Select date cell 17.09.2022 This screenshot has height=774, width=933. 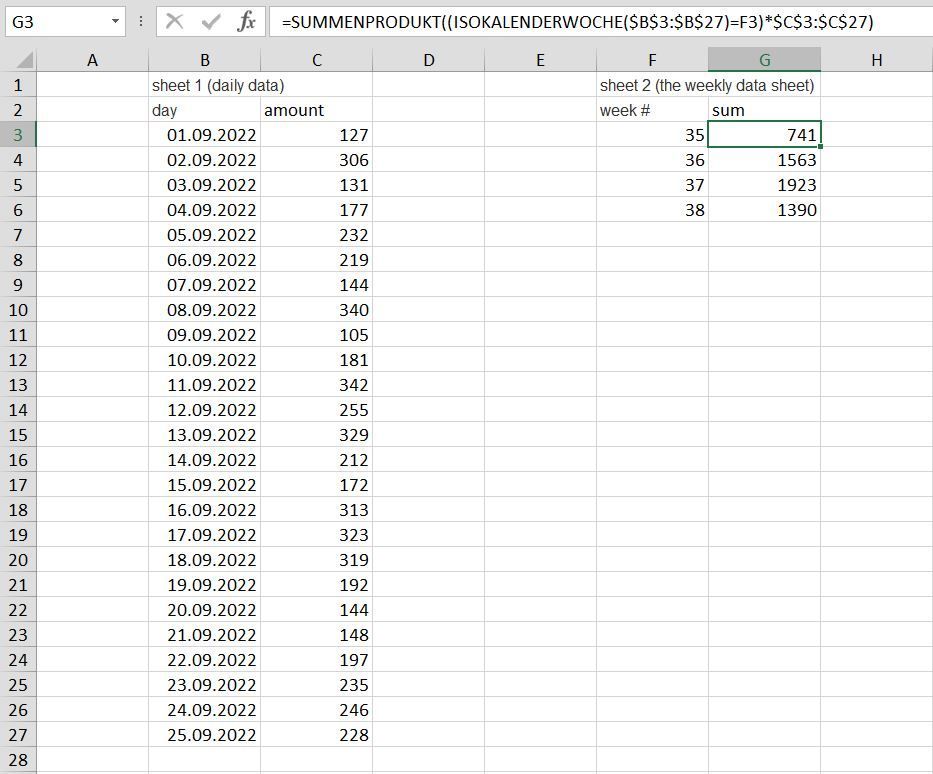coord(204,535)
